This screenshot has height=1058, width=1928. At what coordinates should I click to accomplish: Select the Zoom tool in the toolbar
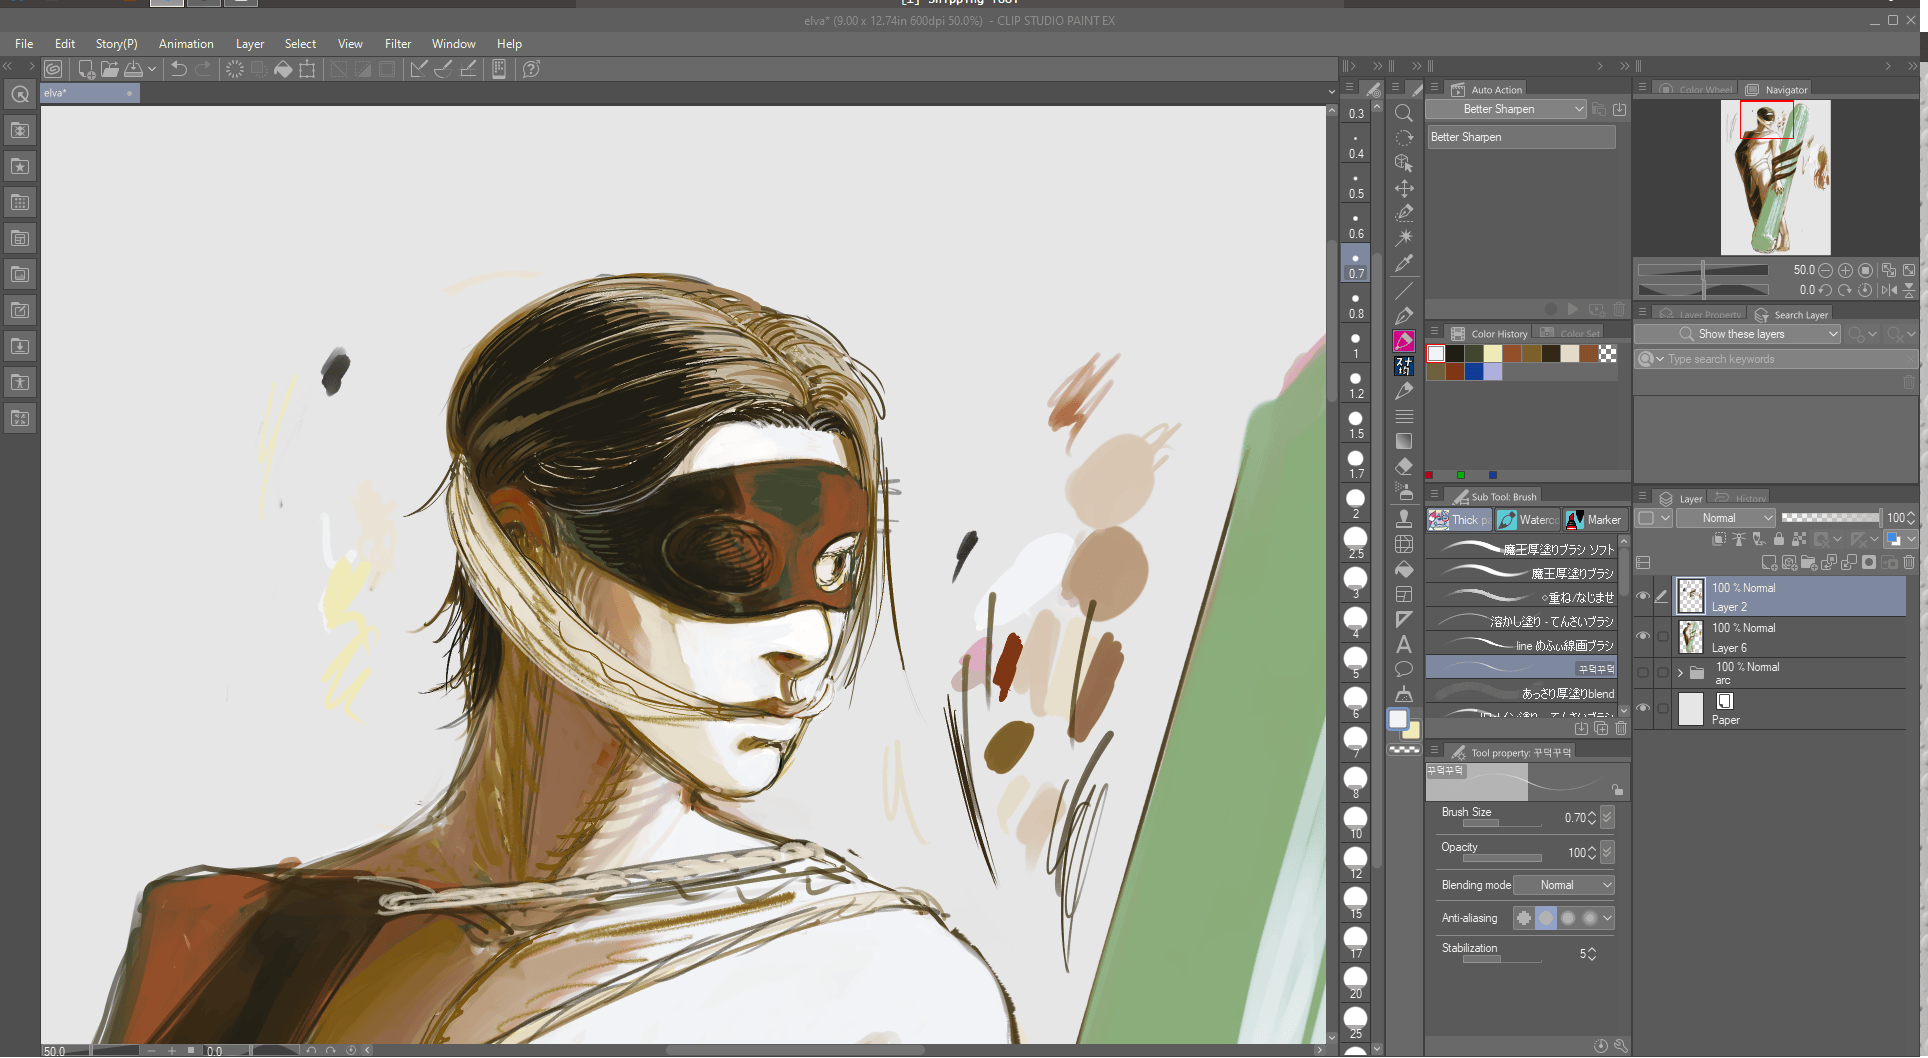[x=1404, y=113]
